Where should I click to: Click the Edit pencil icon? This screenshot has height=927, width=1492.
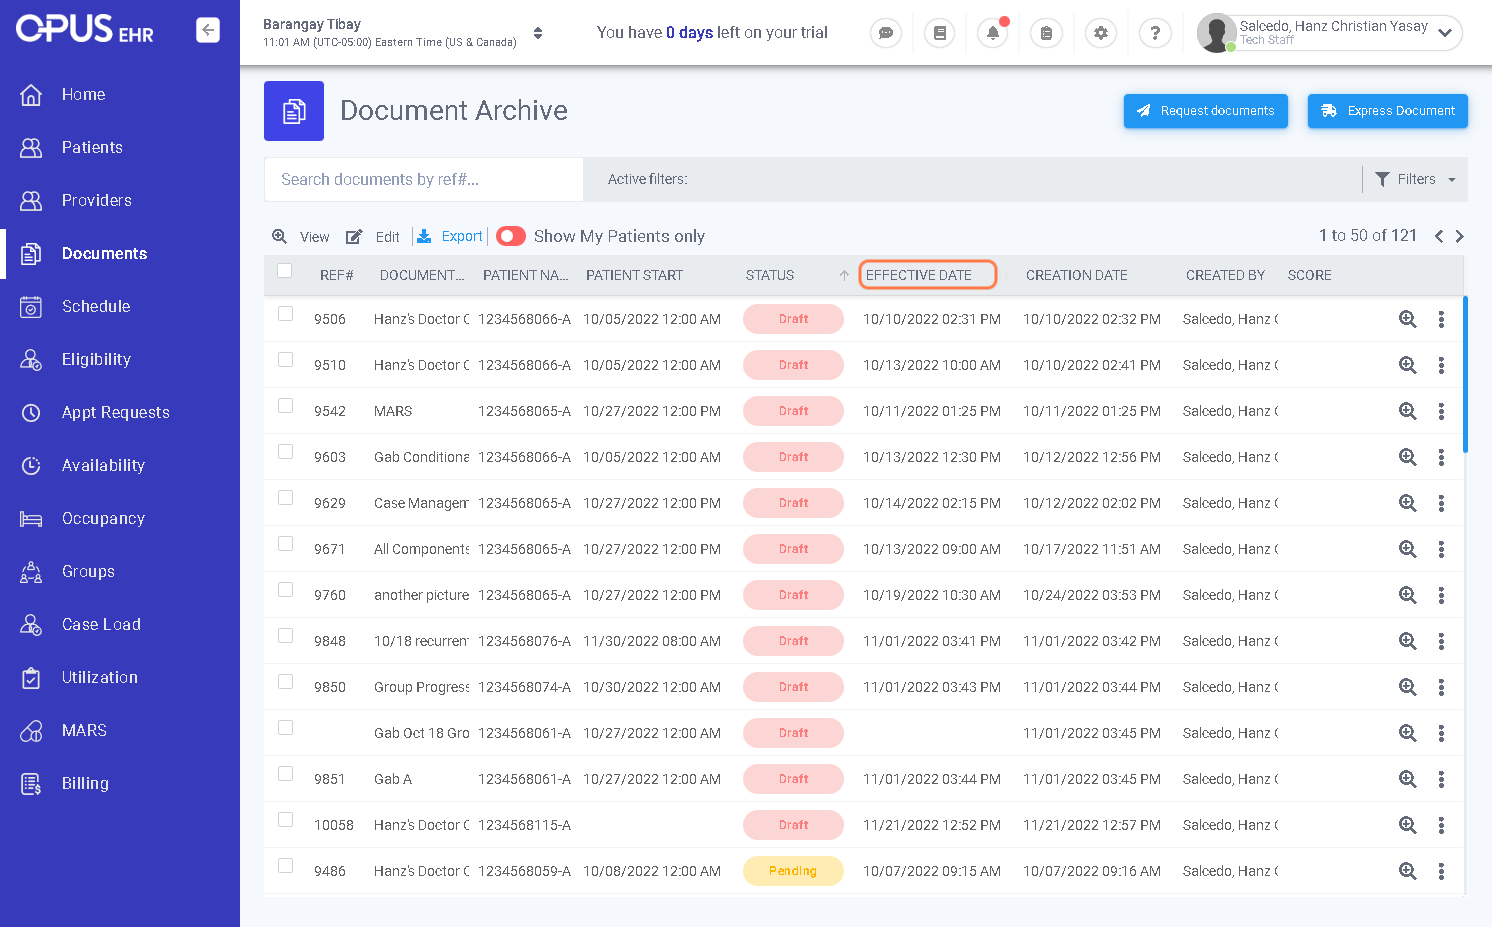[x=354, y=237]
